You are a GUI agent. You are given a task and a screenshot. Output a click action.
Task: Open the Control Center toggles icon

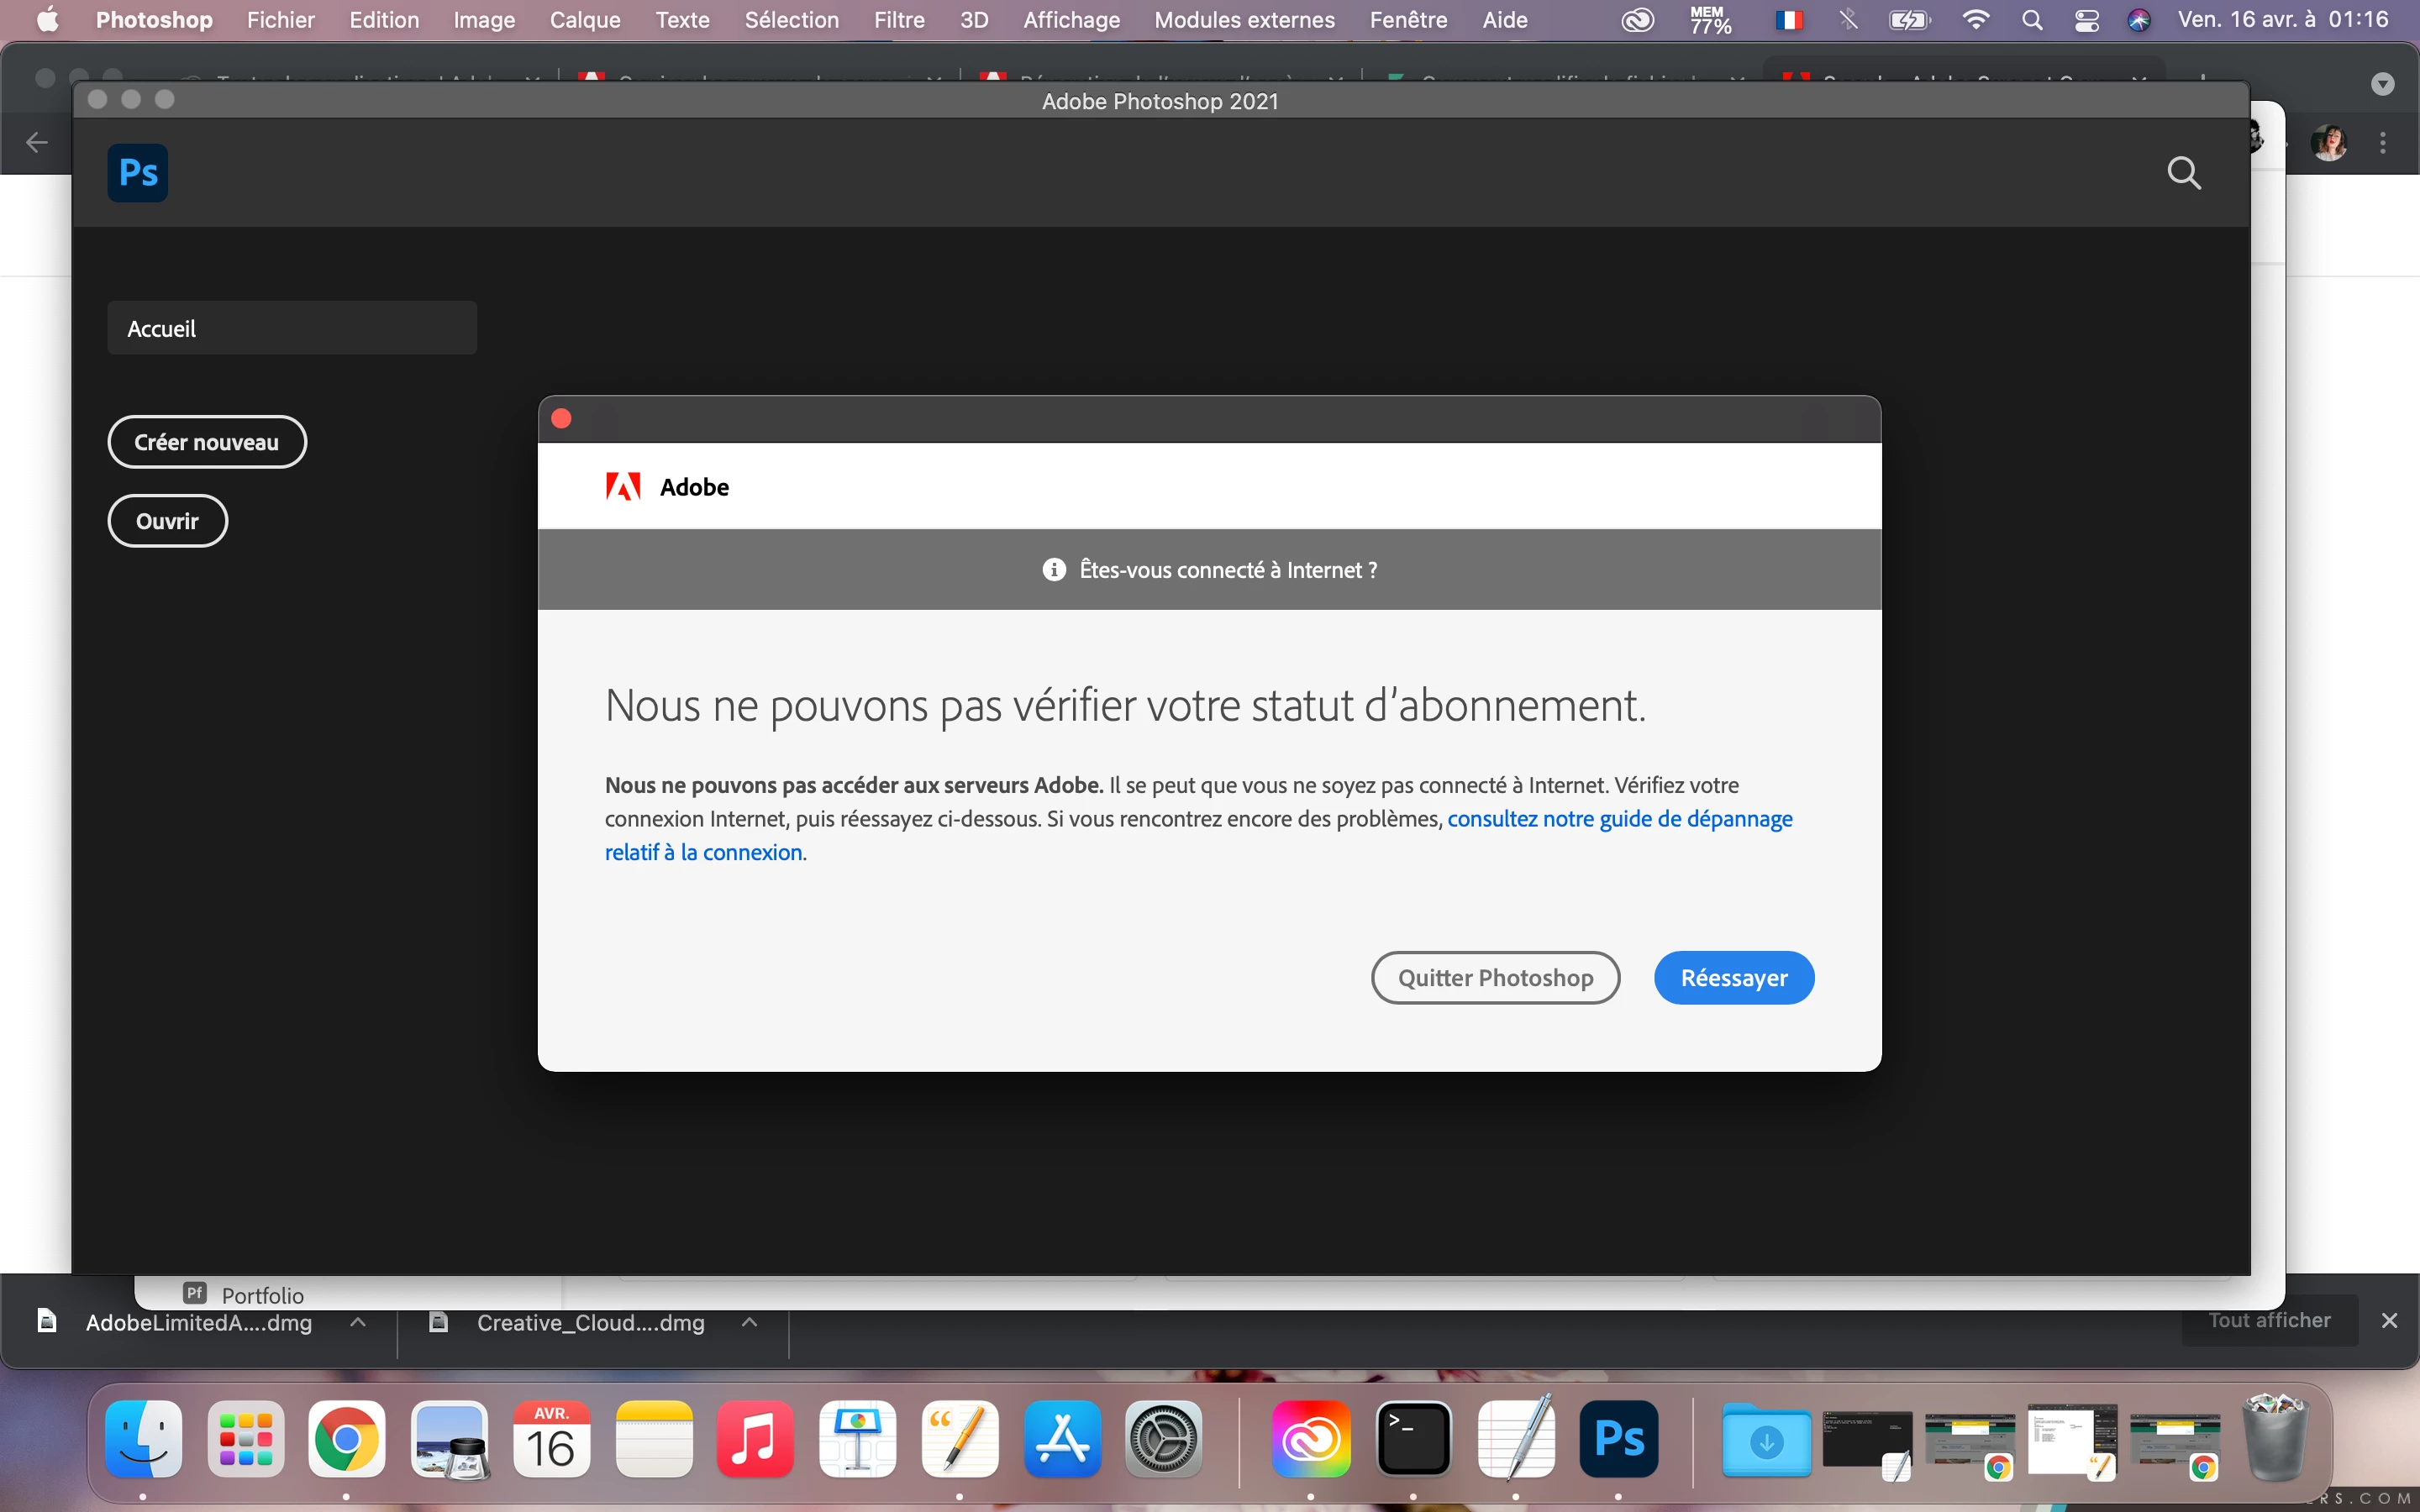[x=2086, y=20]
